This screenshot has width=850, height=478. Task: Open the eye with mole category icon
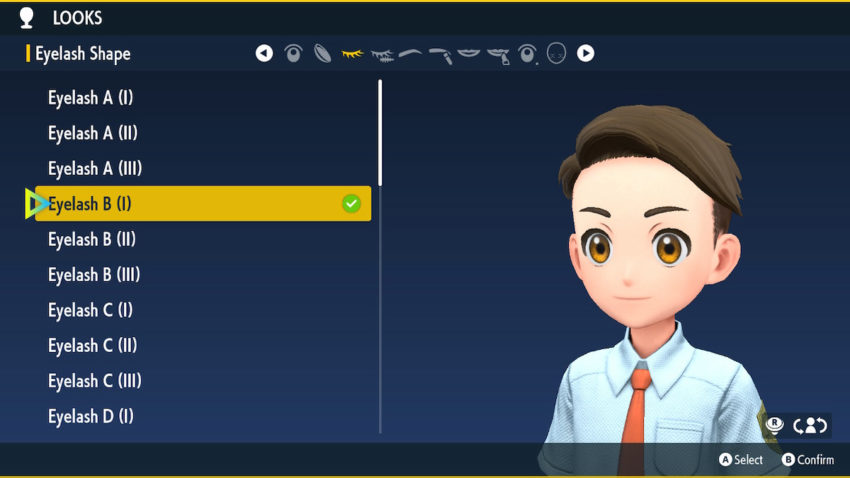click(x=527, y=54)
